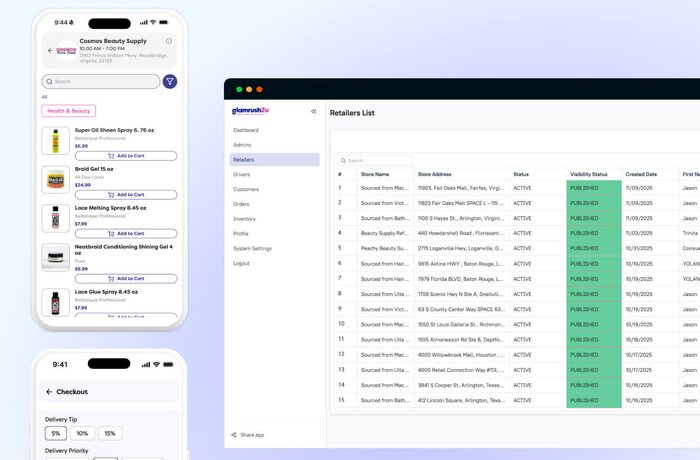This screenshot has width=700, height=460.
Task: Select the 5% delivery tip option
Action: [56, 433]
